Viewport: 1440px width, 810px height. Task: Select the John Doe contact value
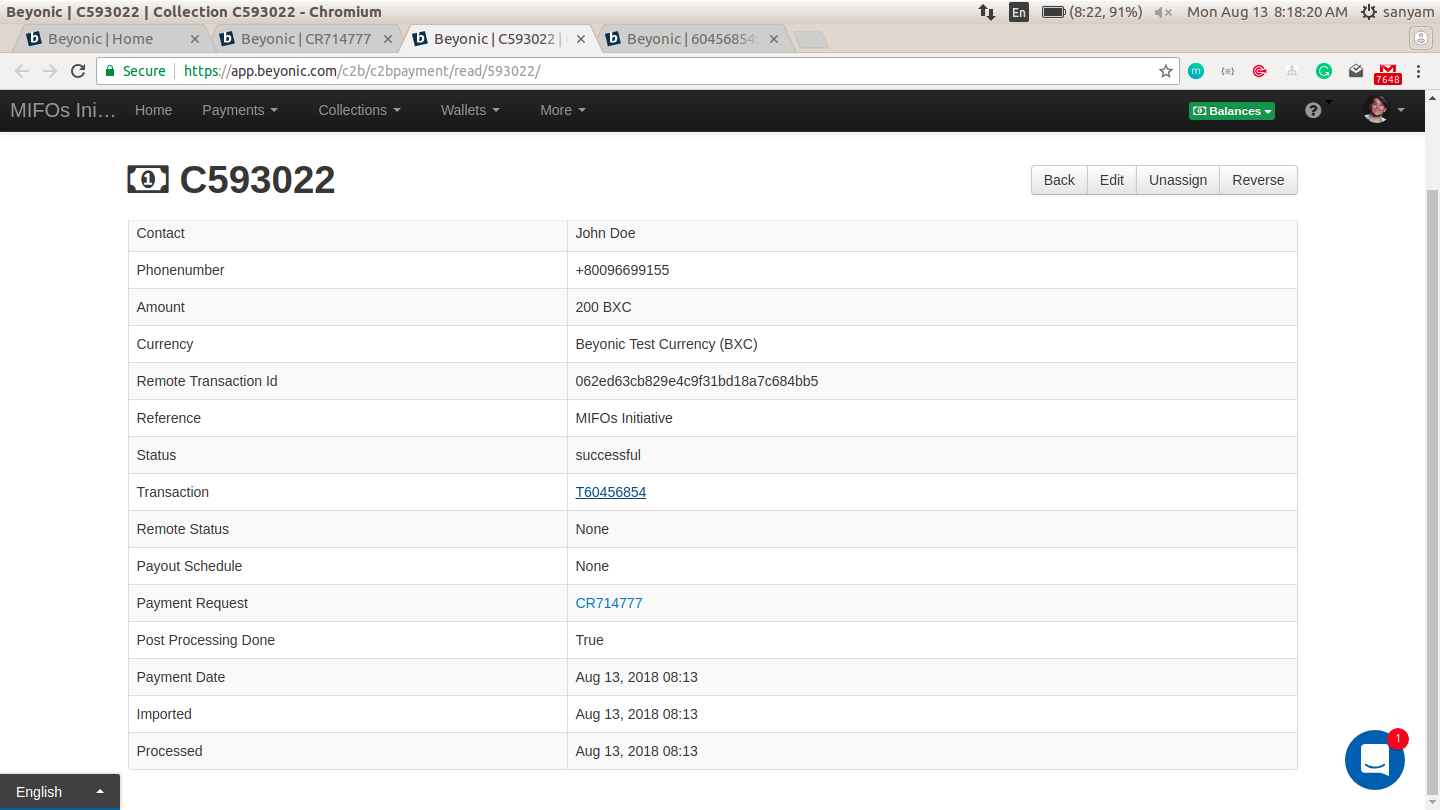[x=606, y=233]
